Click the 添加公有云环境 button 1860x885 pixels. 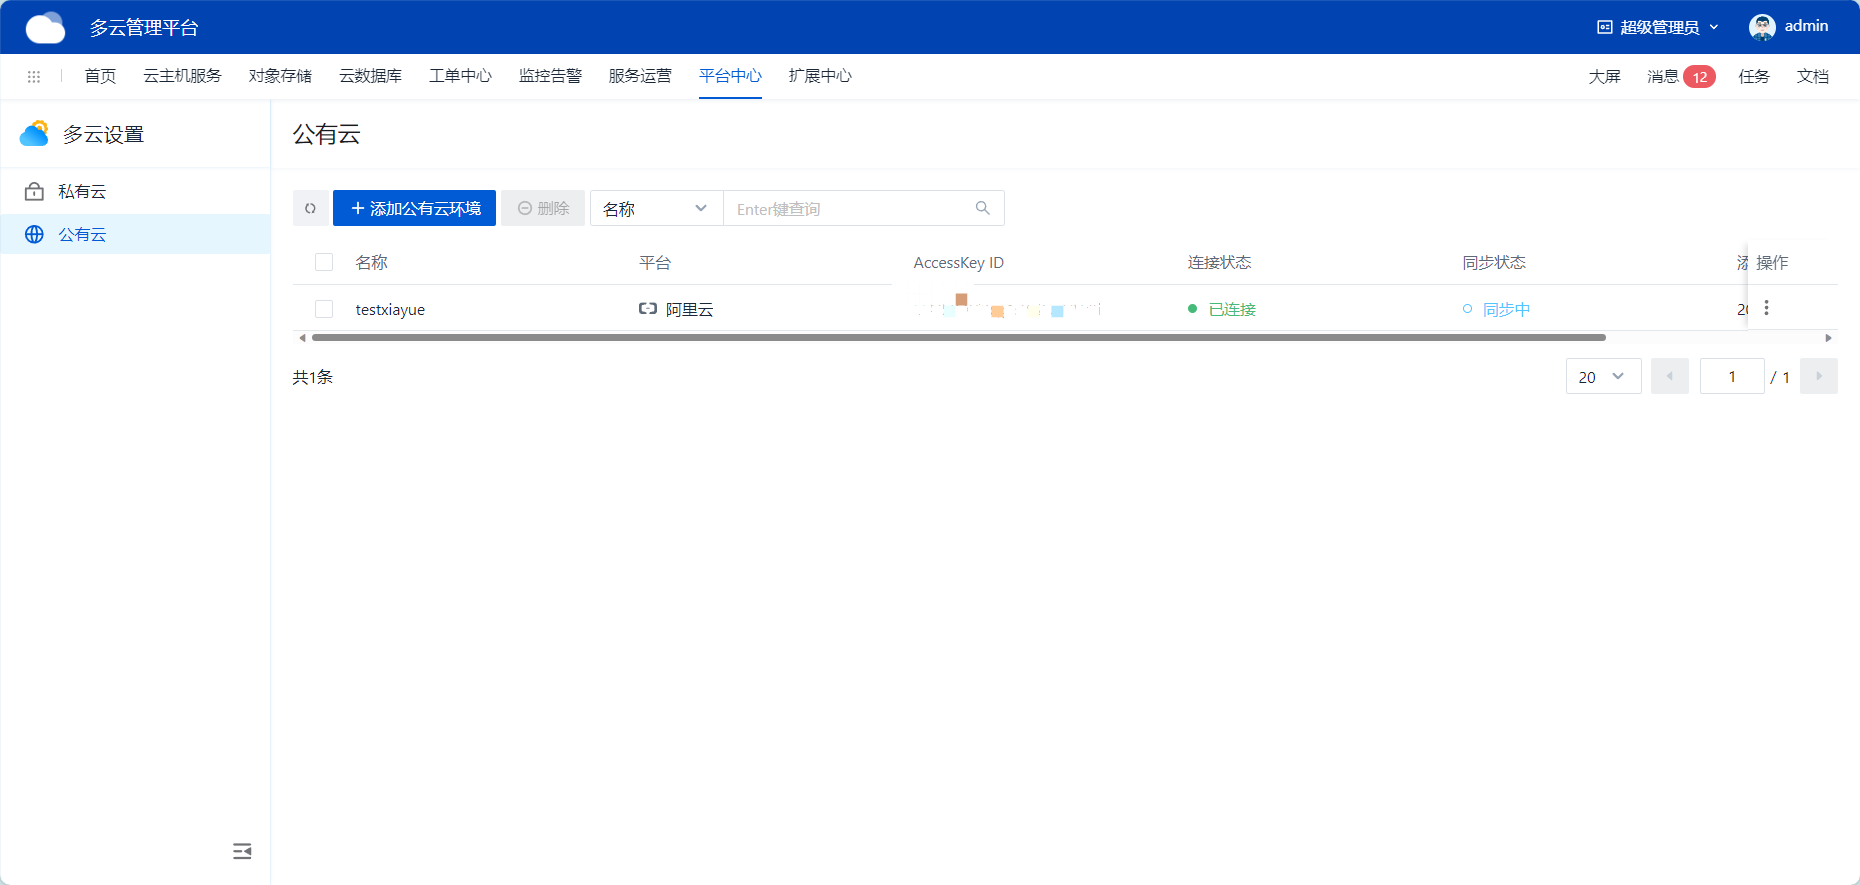(x=414, y=208)
